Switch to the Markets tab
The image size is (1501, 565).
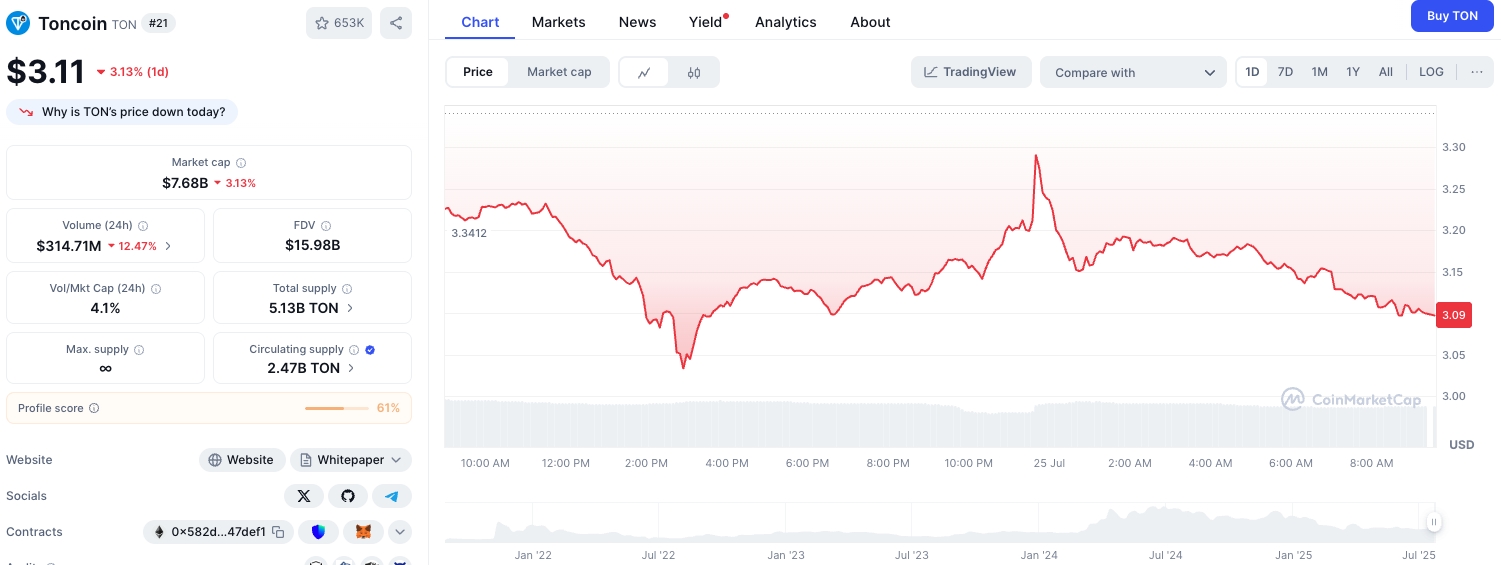[558, 22]
